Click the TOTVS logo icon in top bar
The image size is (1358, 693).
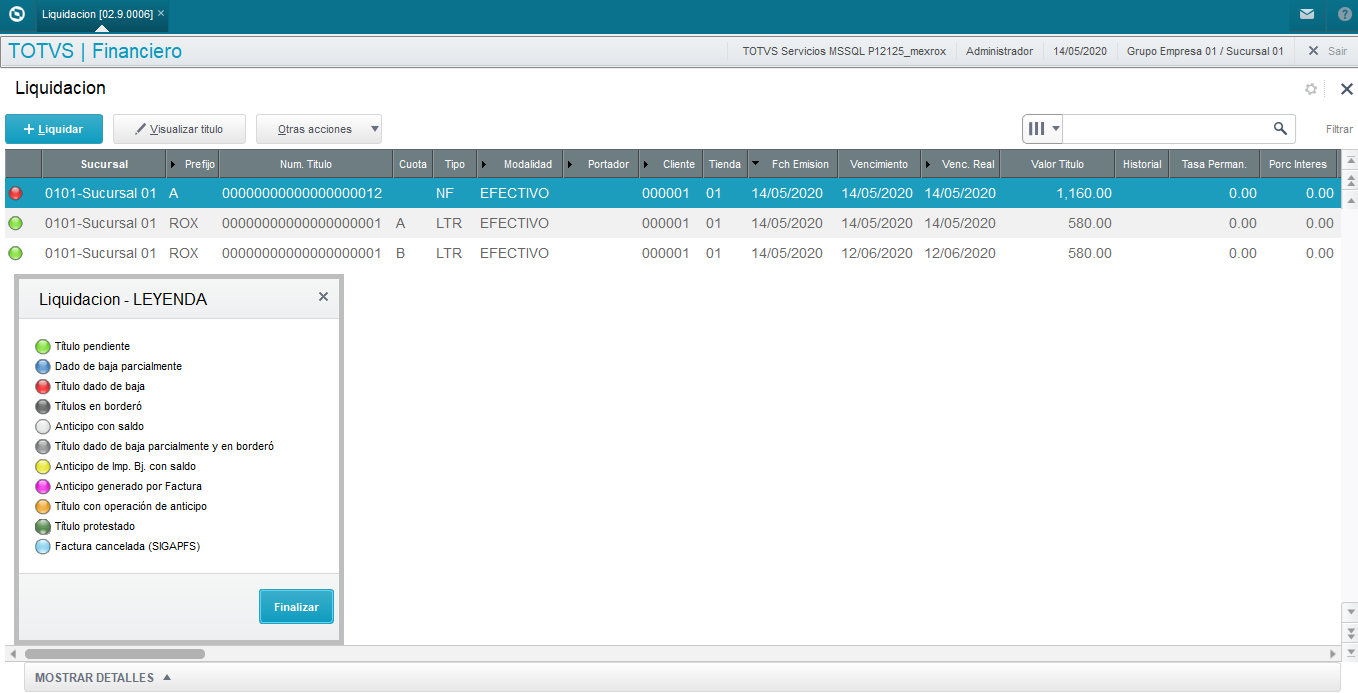16,15
